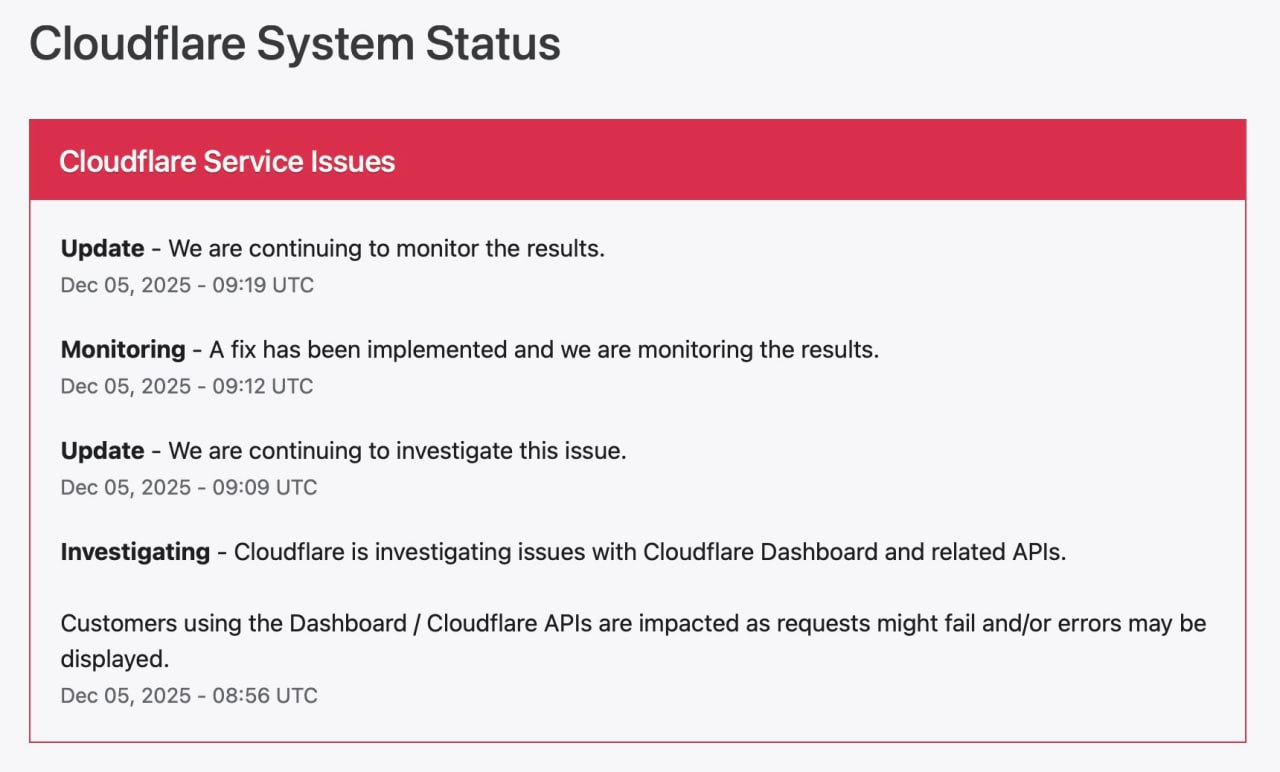
Task: Select the Update label for continuing to investigate
Action: [x=102, y=451]
